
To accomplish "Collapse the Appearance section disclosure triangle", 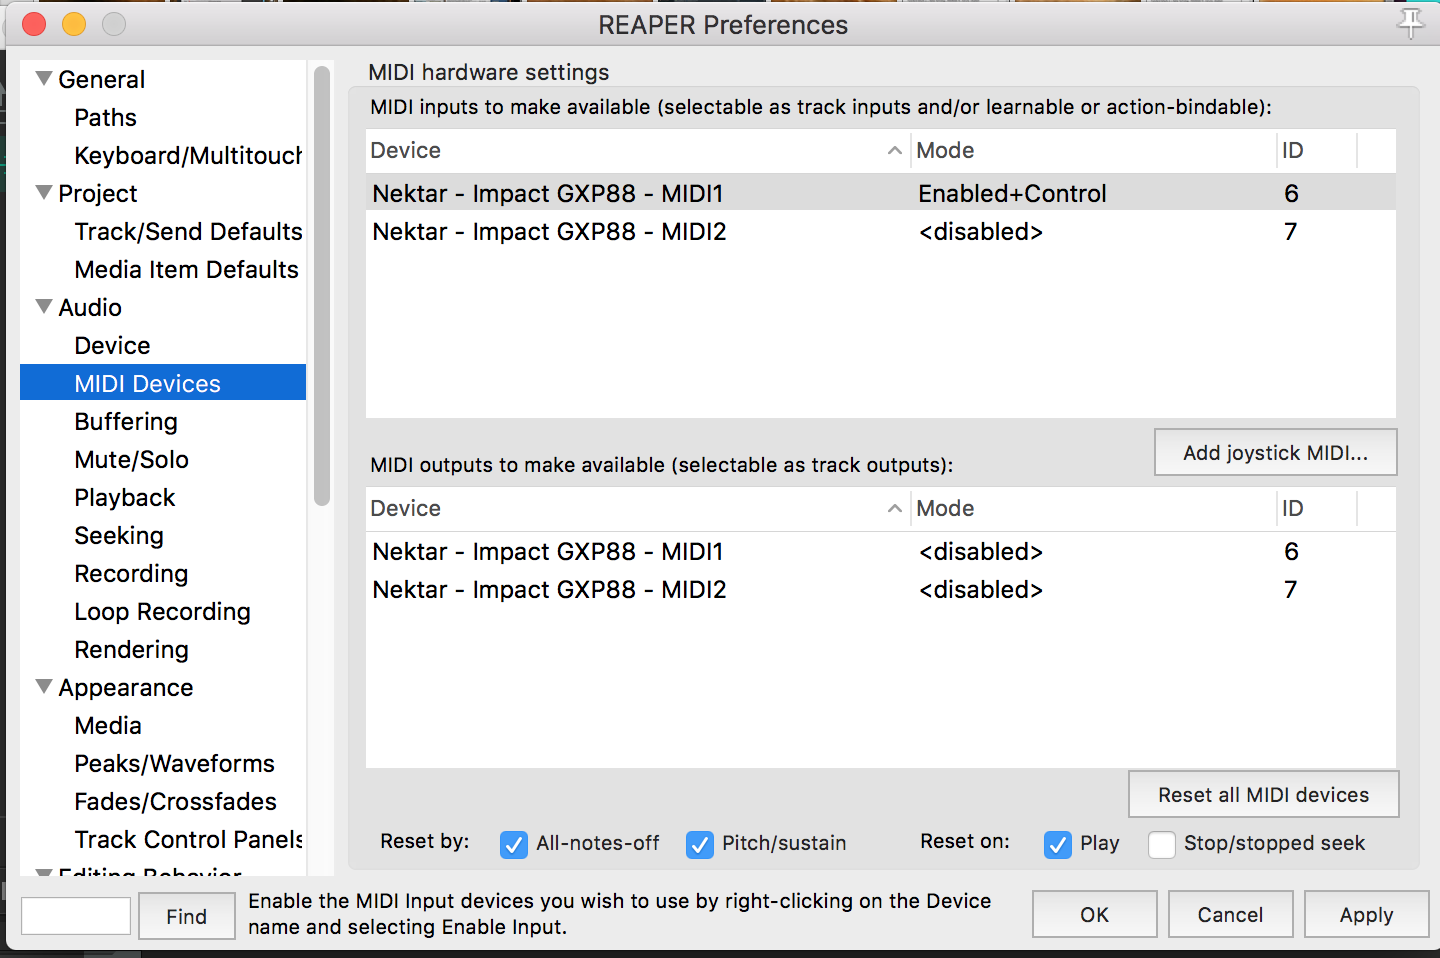I will (43, 686).
